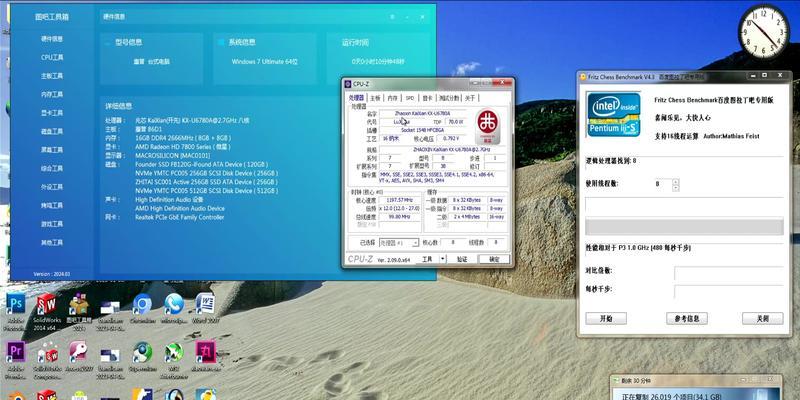Viewport: 800px width, 400px height.
Task: Select 内存工具 in toolbox sidebar
Action: click(x=52, y=94)
